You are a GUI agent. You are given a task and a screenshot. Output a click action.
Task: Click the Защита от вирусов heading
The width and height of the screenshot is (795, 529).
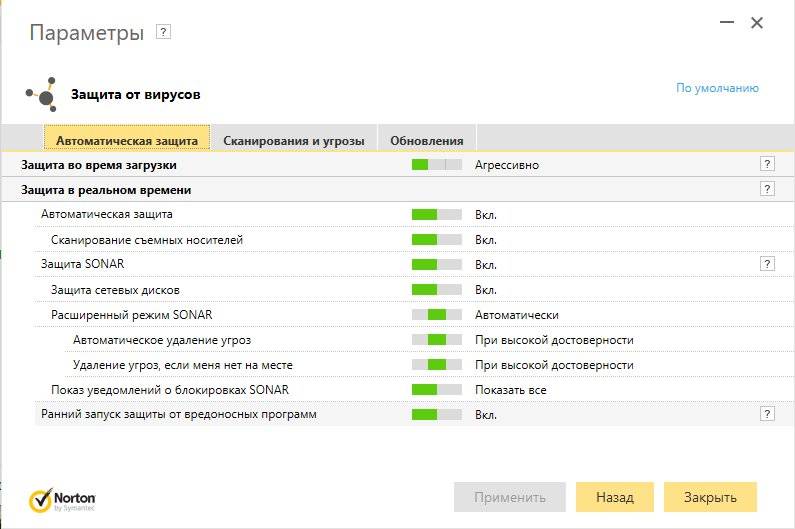[135, 94]
